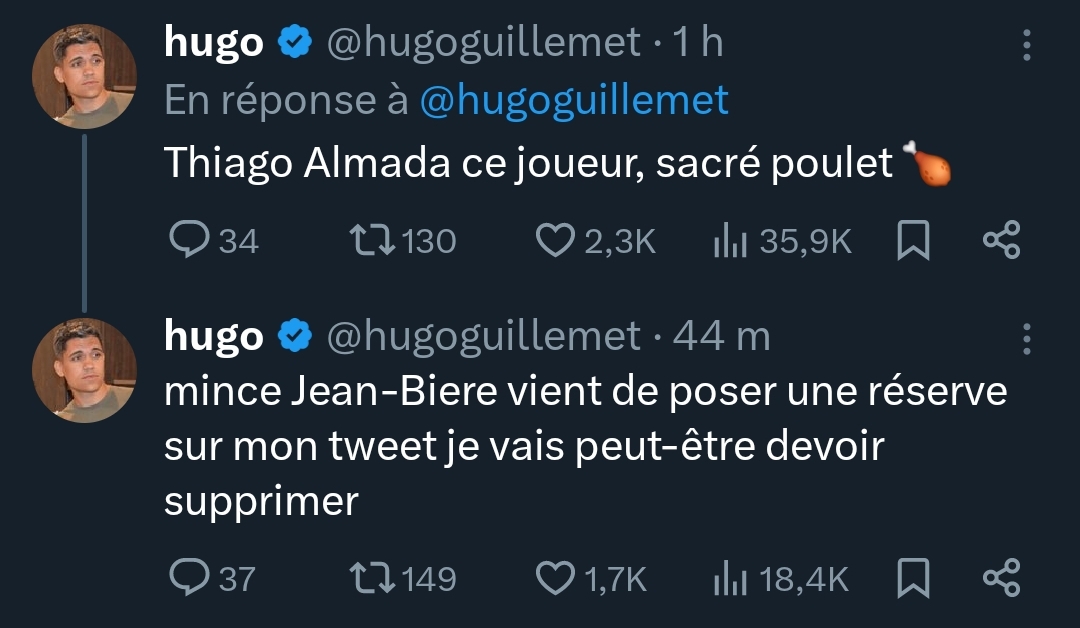Open hugo's profile picture on first tweet
The image size is (1080, 628).
point(84,76)
